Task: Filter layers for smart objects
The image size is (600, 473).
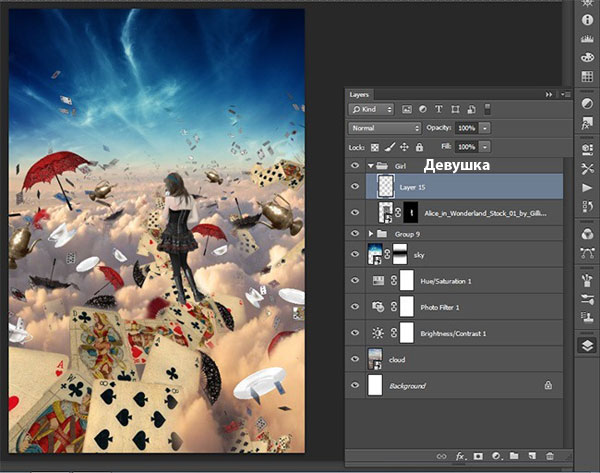Action: 471,109
